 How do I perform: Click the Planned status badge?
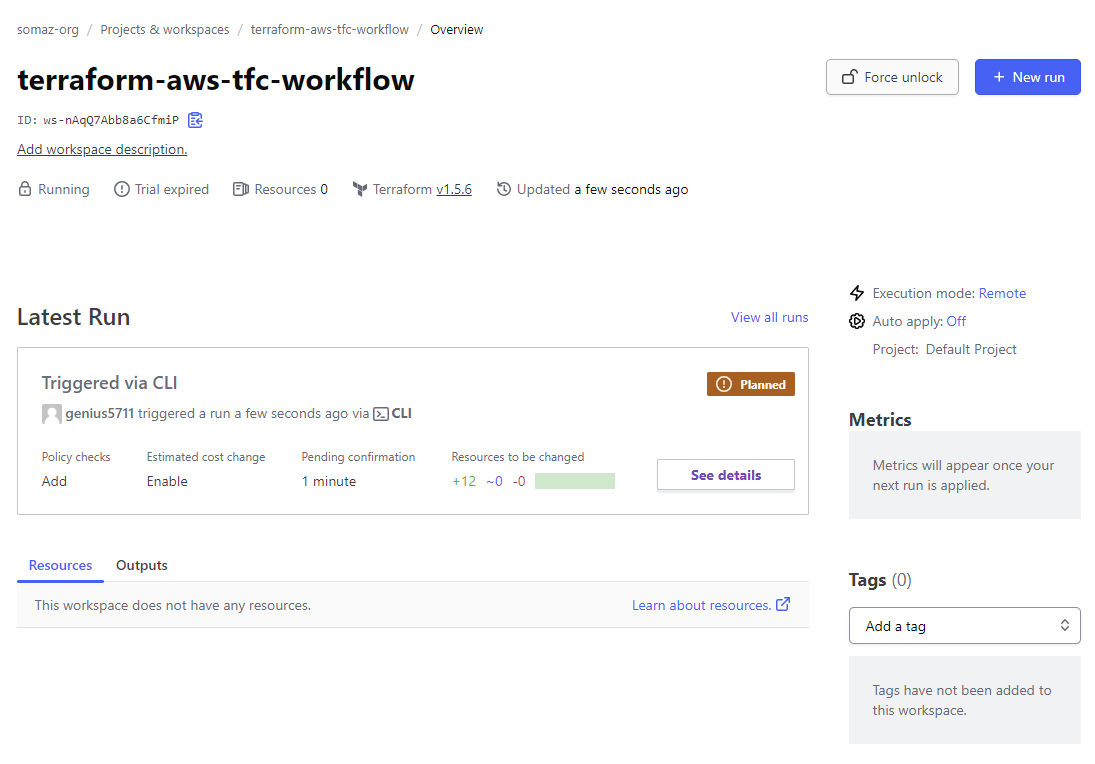(751, 384)
